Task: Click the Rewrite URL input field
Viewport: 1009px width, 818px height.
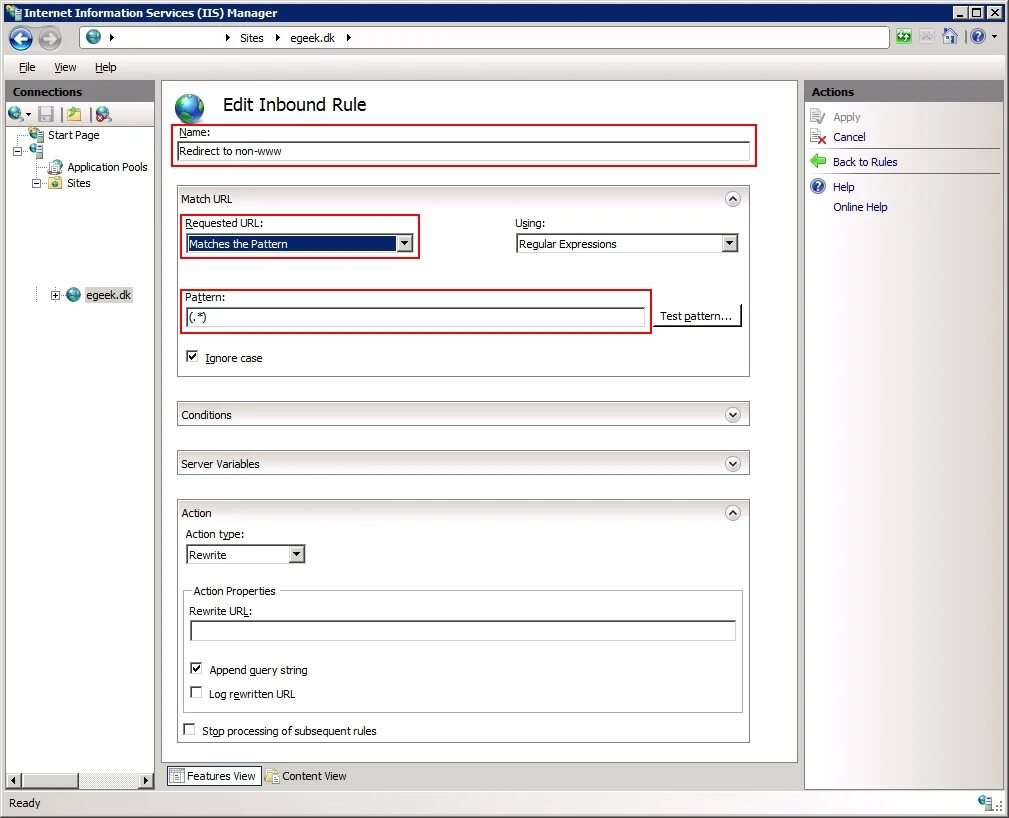Action: [463, 631]
